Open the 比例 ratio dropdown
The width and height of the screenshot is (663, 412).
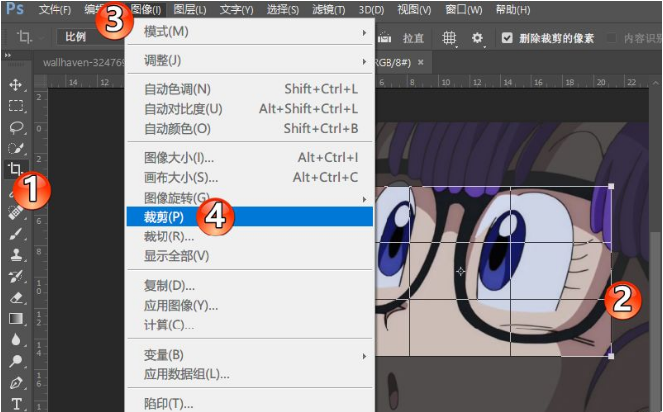click(90, 37)
